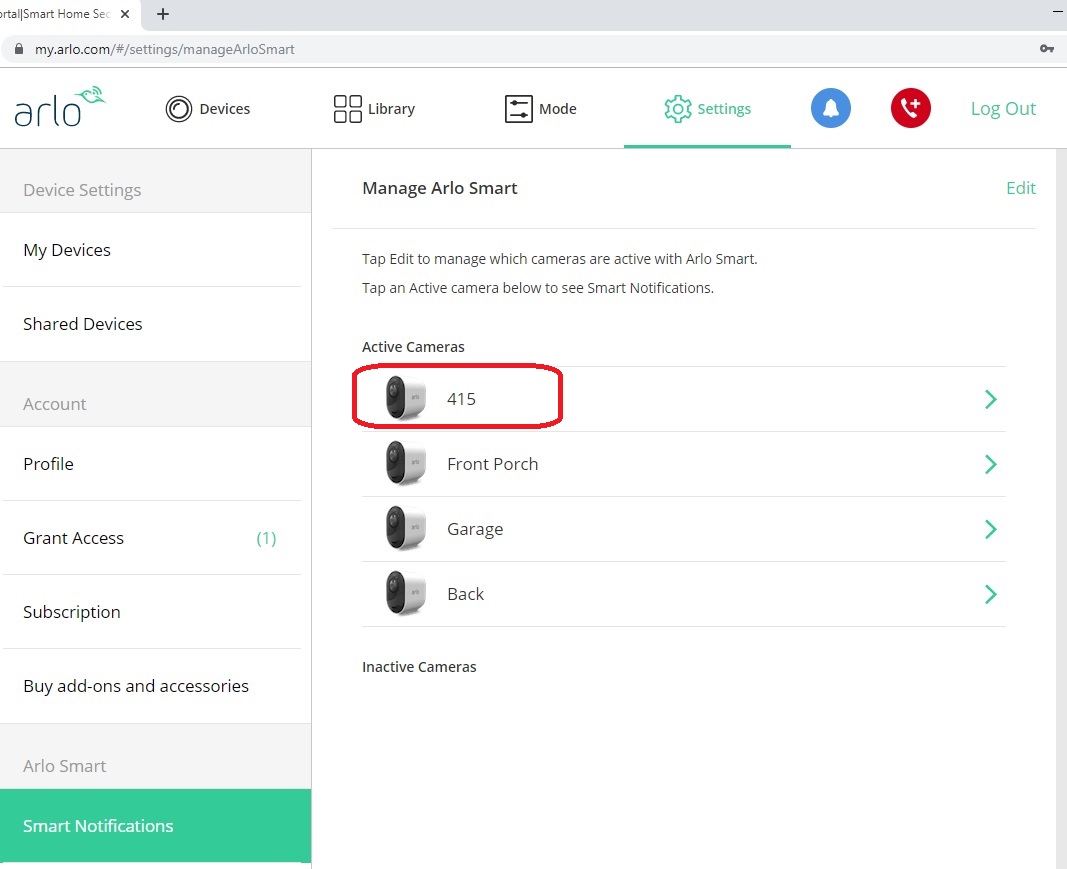The height and width of the screenshot is (869, 1067).
Task: Click the Settings gear icon
Action: pyautogui.click(x=678, y=109)
